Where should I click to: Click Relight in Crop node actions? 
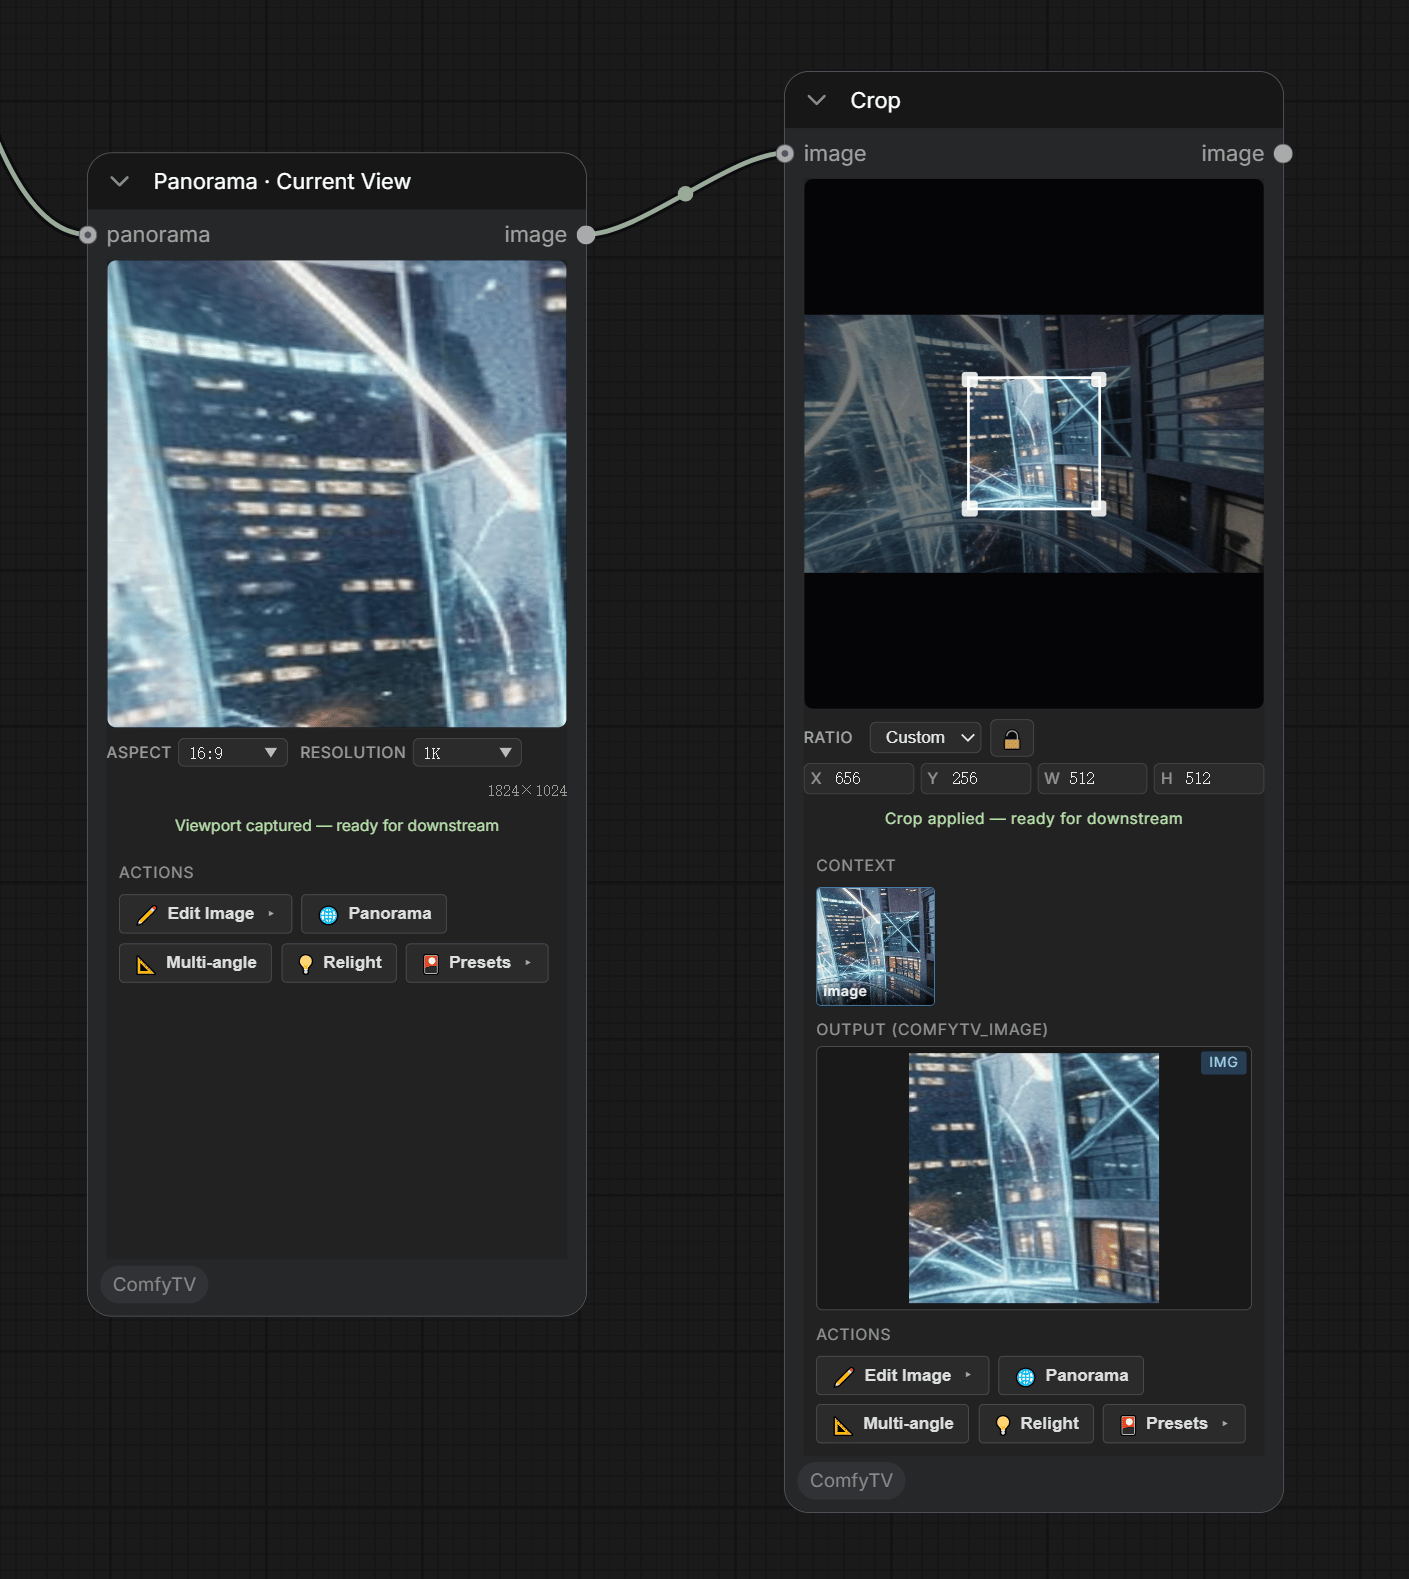(1036, 1424)
